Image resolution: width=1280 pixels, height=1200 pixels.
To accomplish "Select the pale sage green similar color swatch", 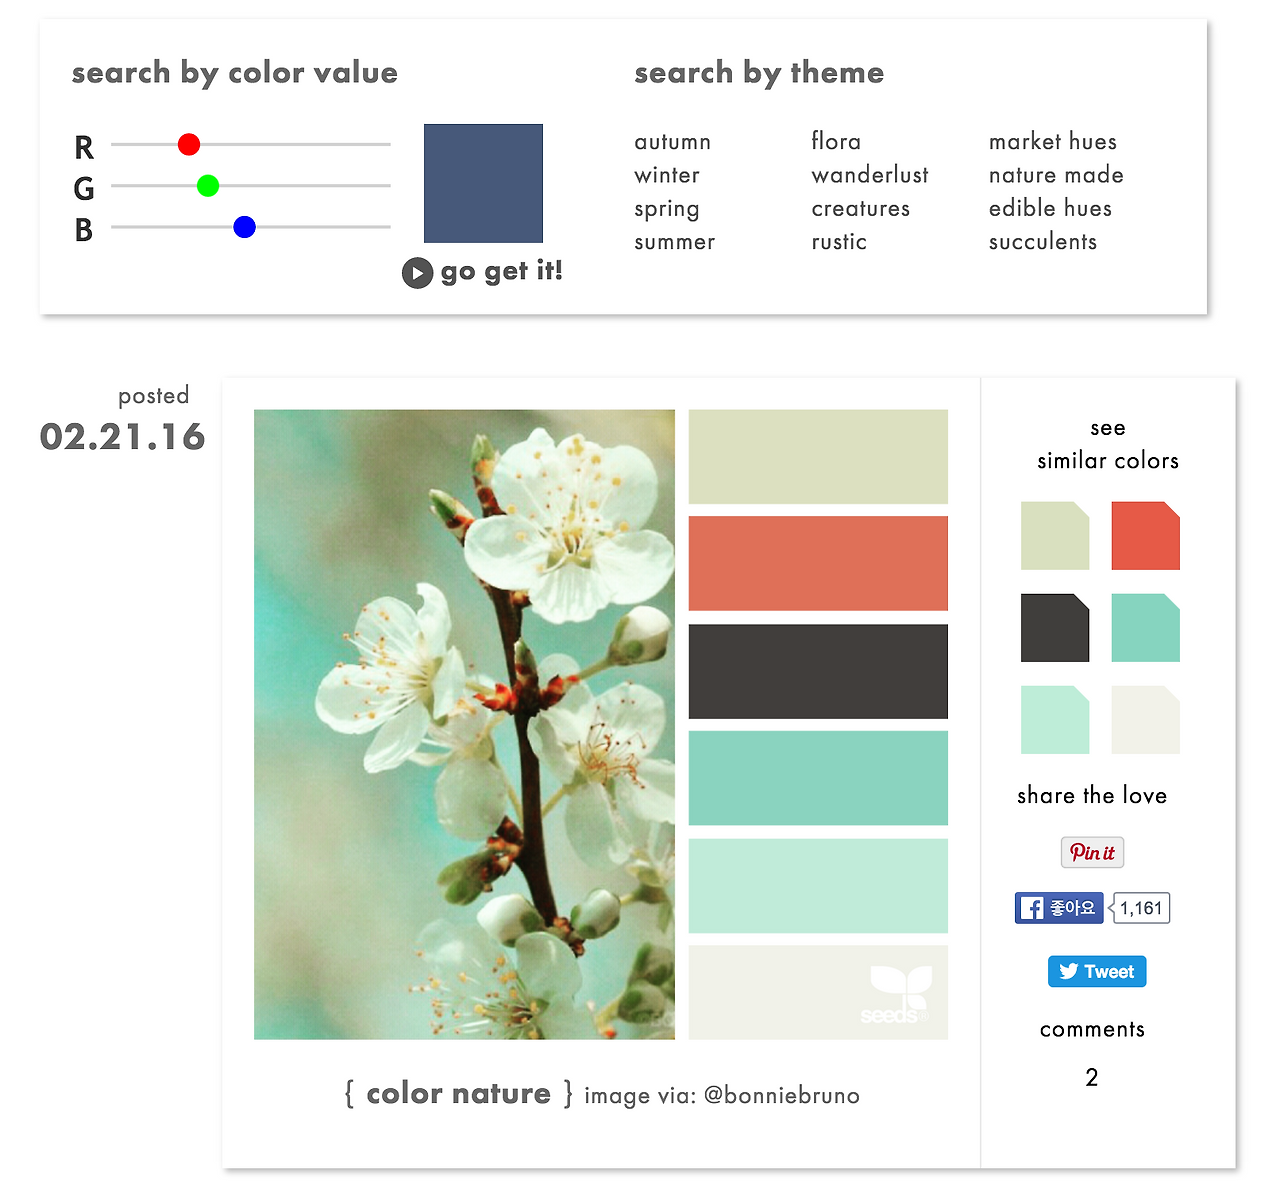I will click(1054, 536).
